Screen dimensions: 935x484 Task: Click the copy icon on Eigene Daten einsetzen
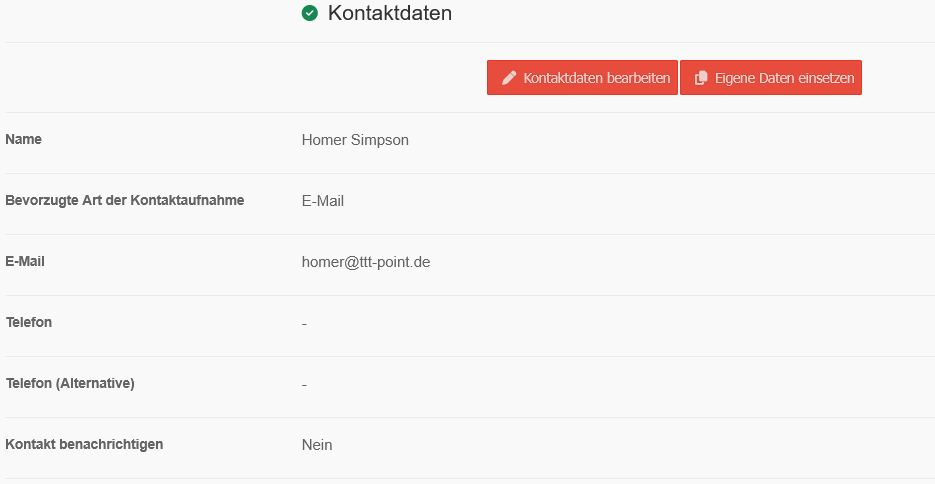click(x=701, y=78)
